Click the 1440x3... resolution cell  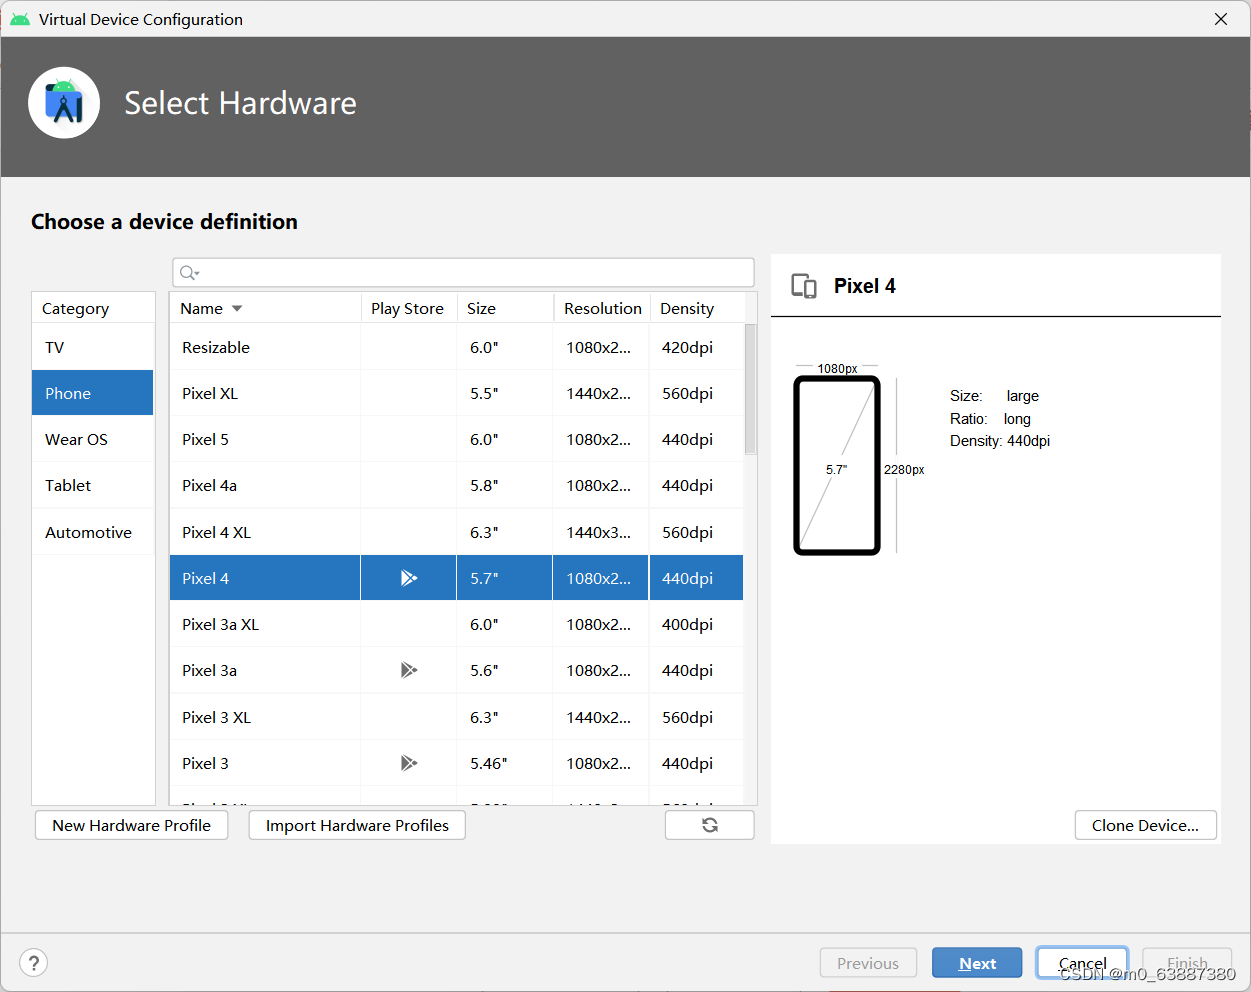click(x=602, y=532)
